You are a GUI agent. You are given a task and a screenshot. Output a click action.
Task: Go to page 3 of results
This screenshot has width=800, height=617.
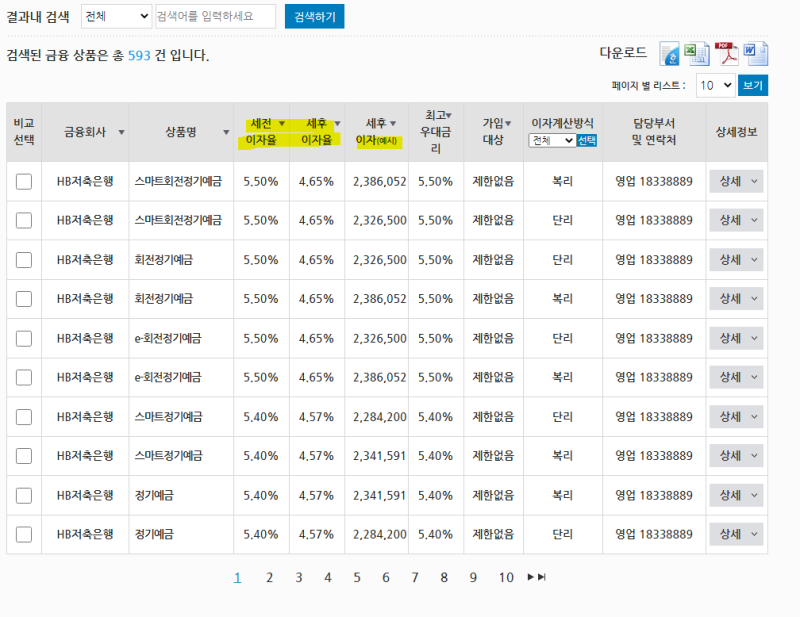298,577
